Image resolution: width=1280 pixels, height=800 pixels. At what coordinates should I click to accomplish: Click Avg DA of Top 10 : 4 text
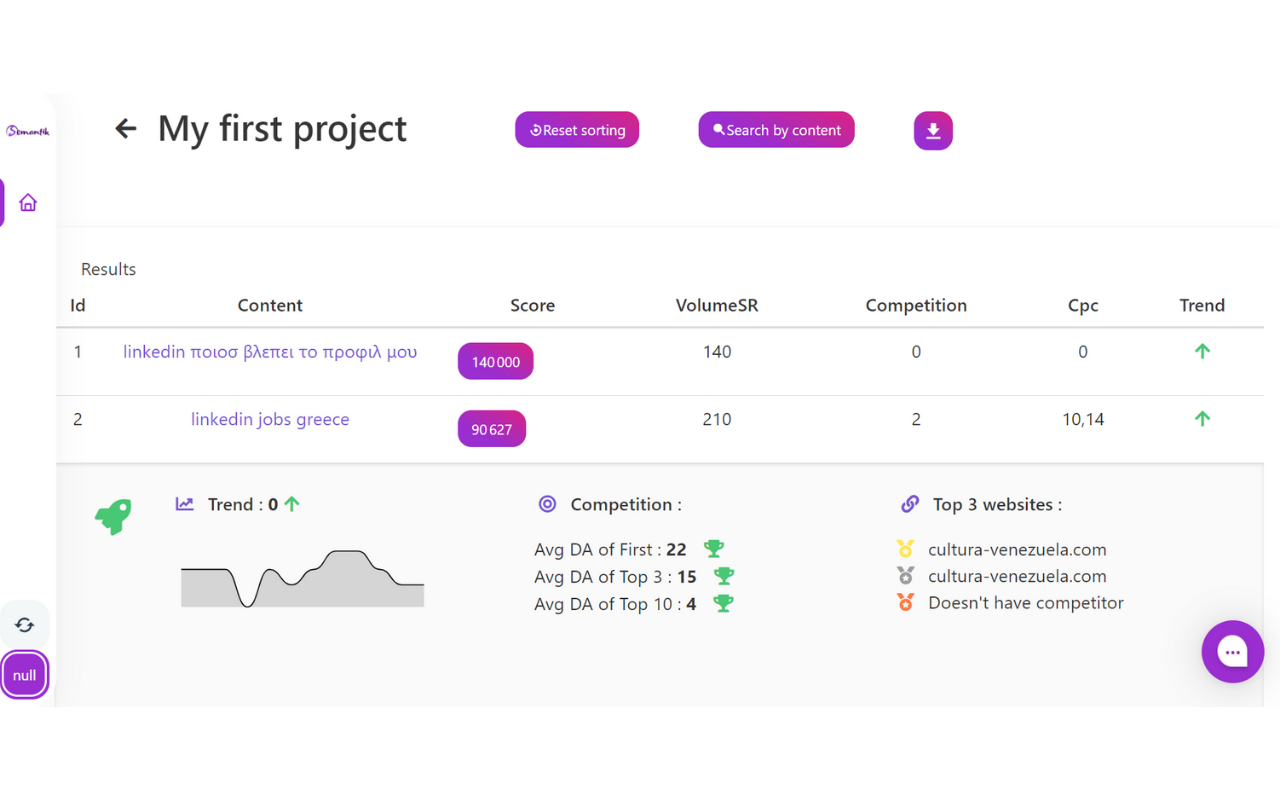pyautogui.click(x=615, y=604)
